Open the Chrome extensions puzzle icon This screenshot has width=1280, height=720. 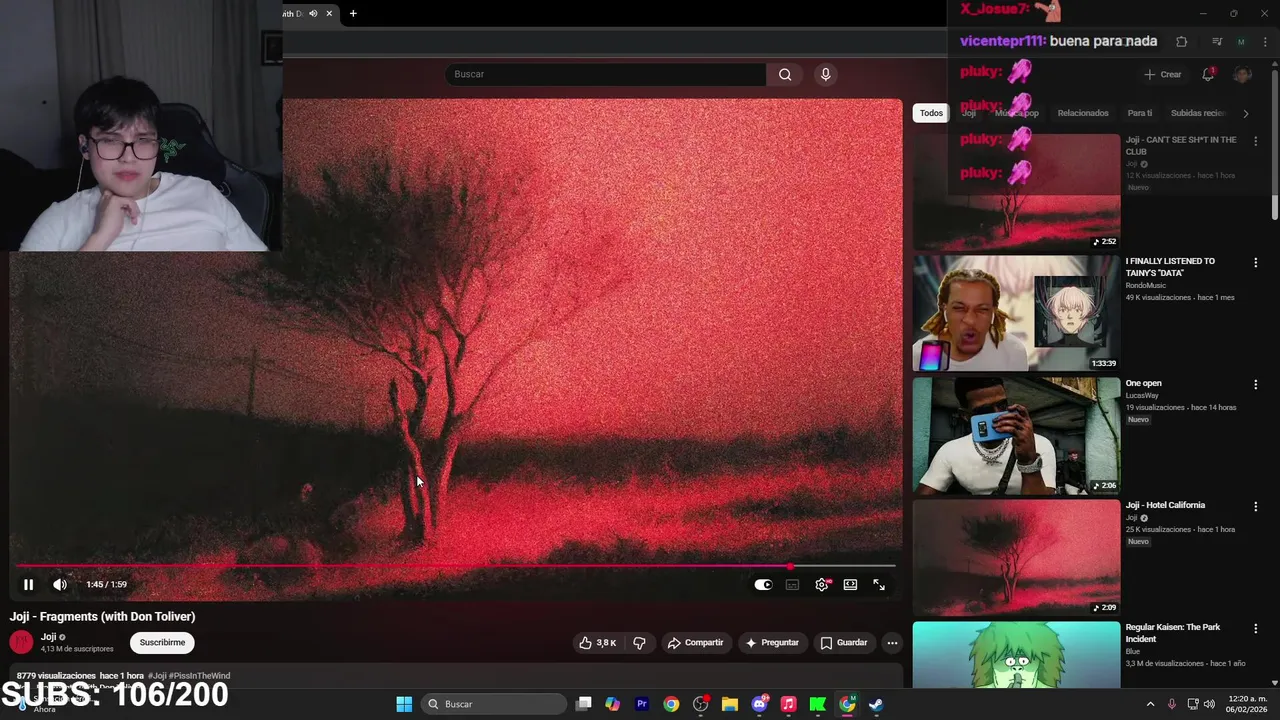point(1182,42)
